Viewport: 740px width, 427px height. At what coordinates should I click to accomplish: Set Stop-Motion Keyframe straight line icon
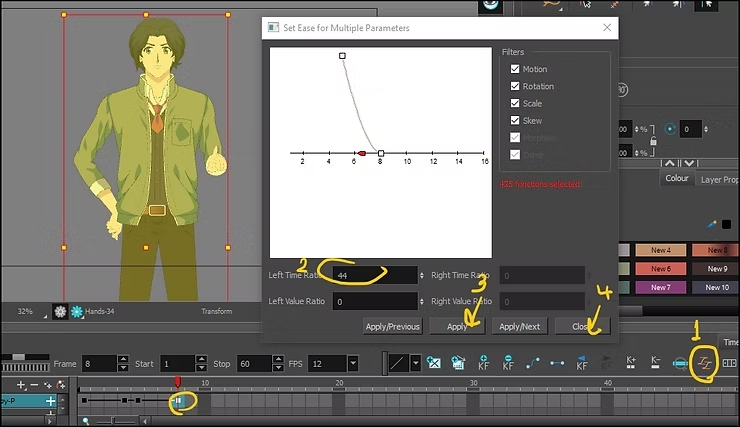click(557, 363)
